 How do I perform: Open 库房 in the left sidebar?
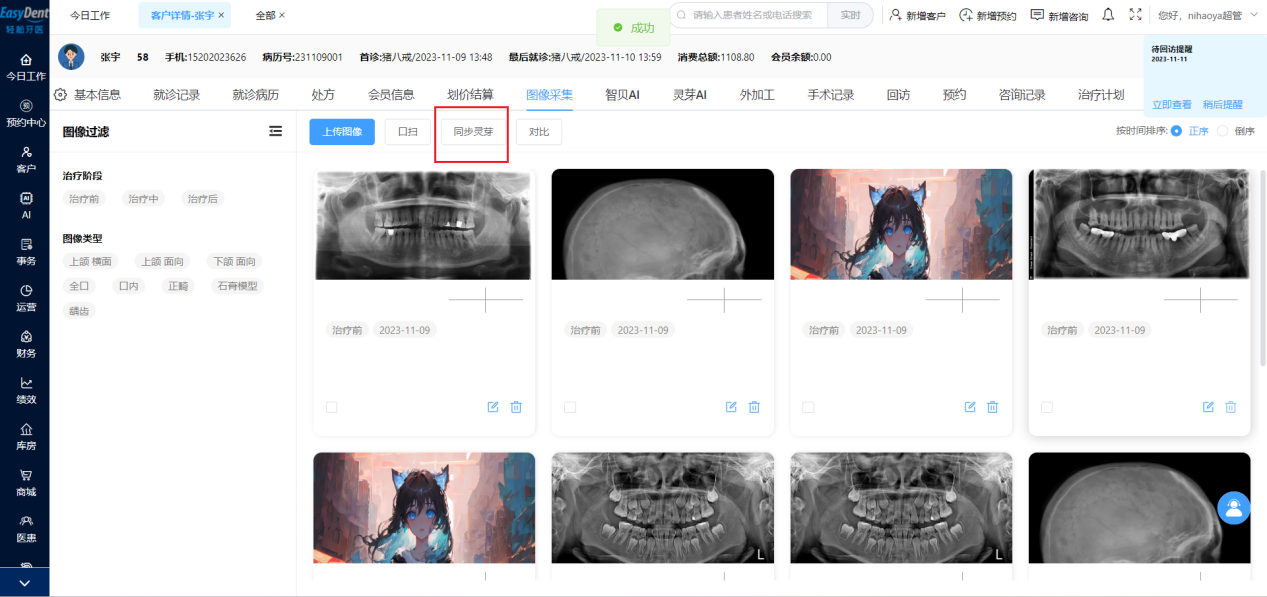tap(26, 436)
